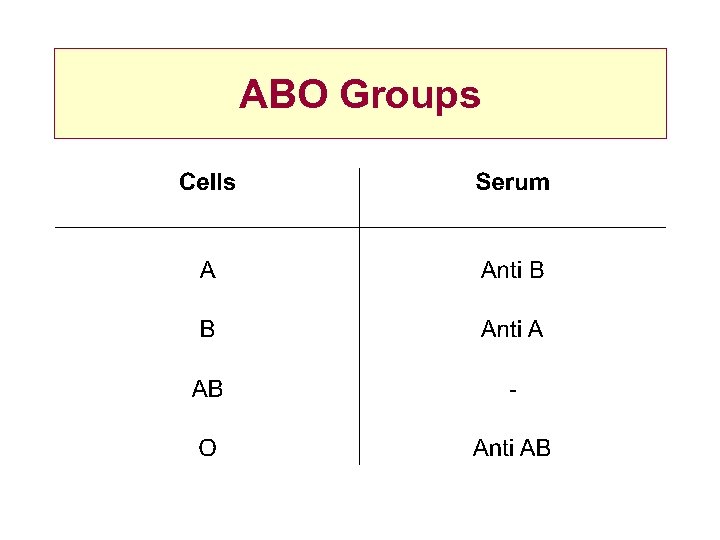Image resolution: width=720 pixels, height=540 pixels.
Task: Click the Anti AB serum text
Action: 512,448
